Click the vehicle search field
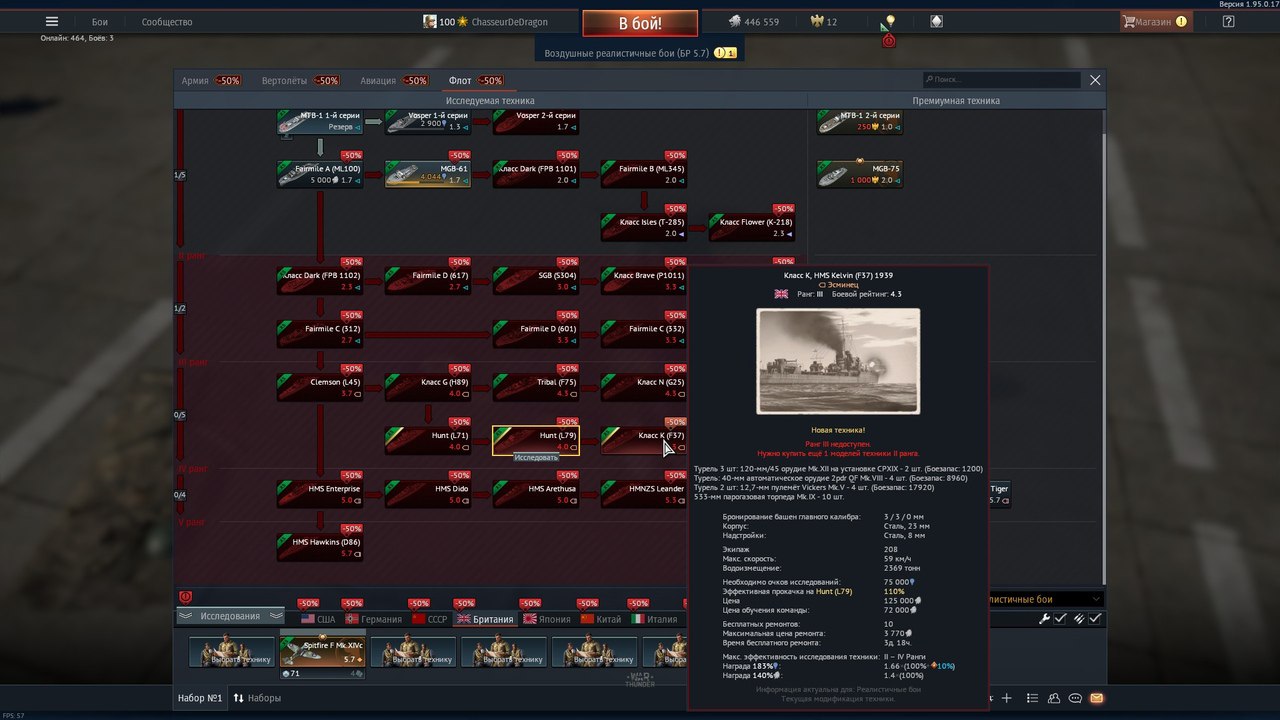This screenshot has height=720, width=1280. (x=1002, y=80)
